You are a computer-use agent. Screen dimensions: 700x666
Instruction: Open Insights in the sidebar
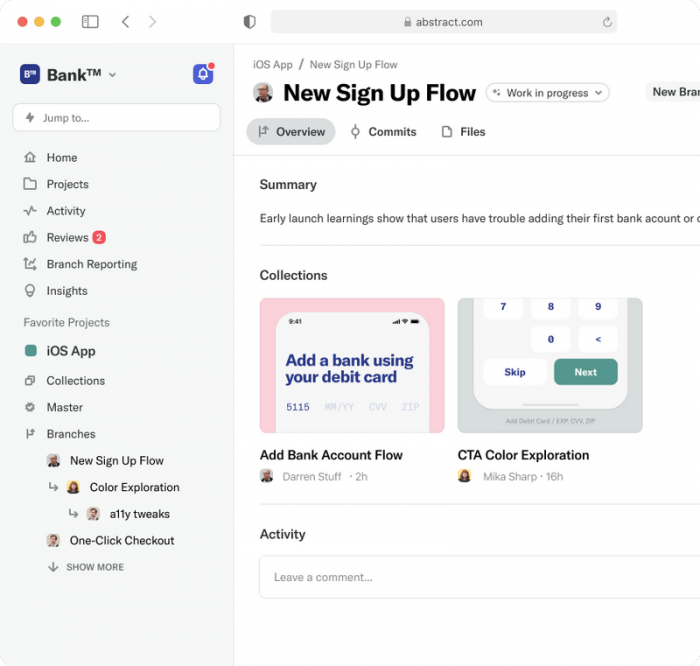[x=67, y=291]
